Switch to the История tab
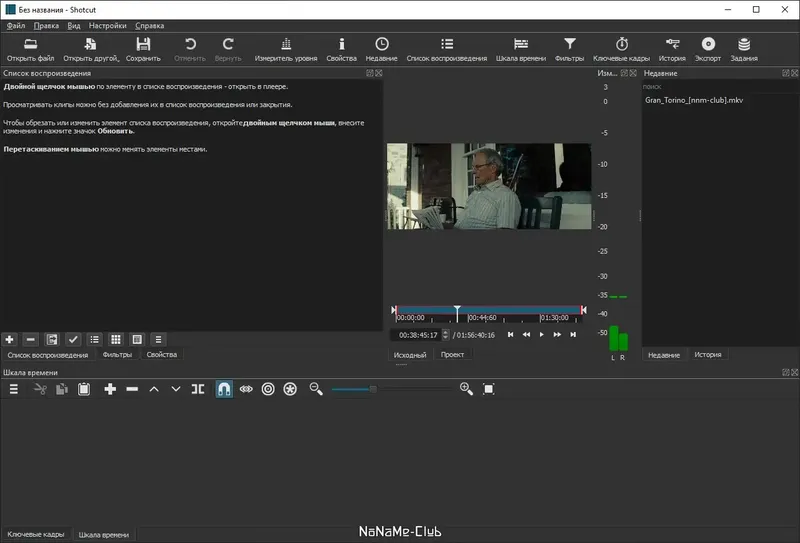Screen dimensions: 800x543 point(708,355)
